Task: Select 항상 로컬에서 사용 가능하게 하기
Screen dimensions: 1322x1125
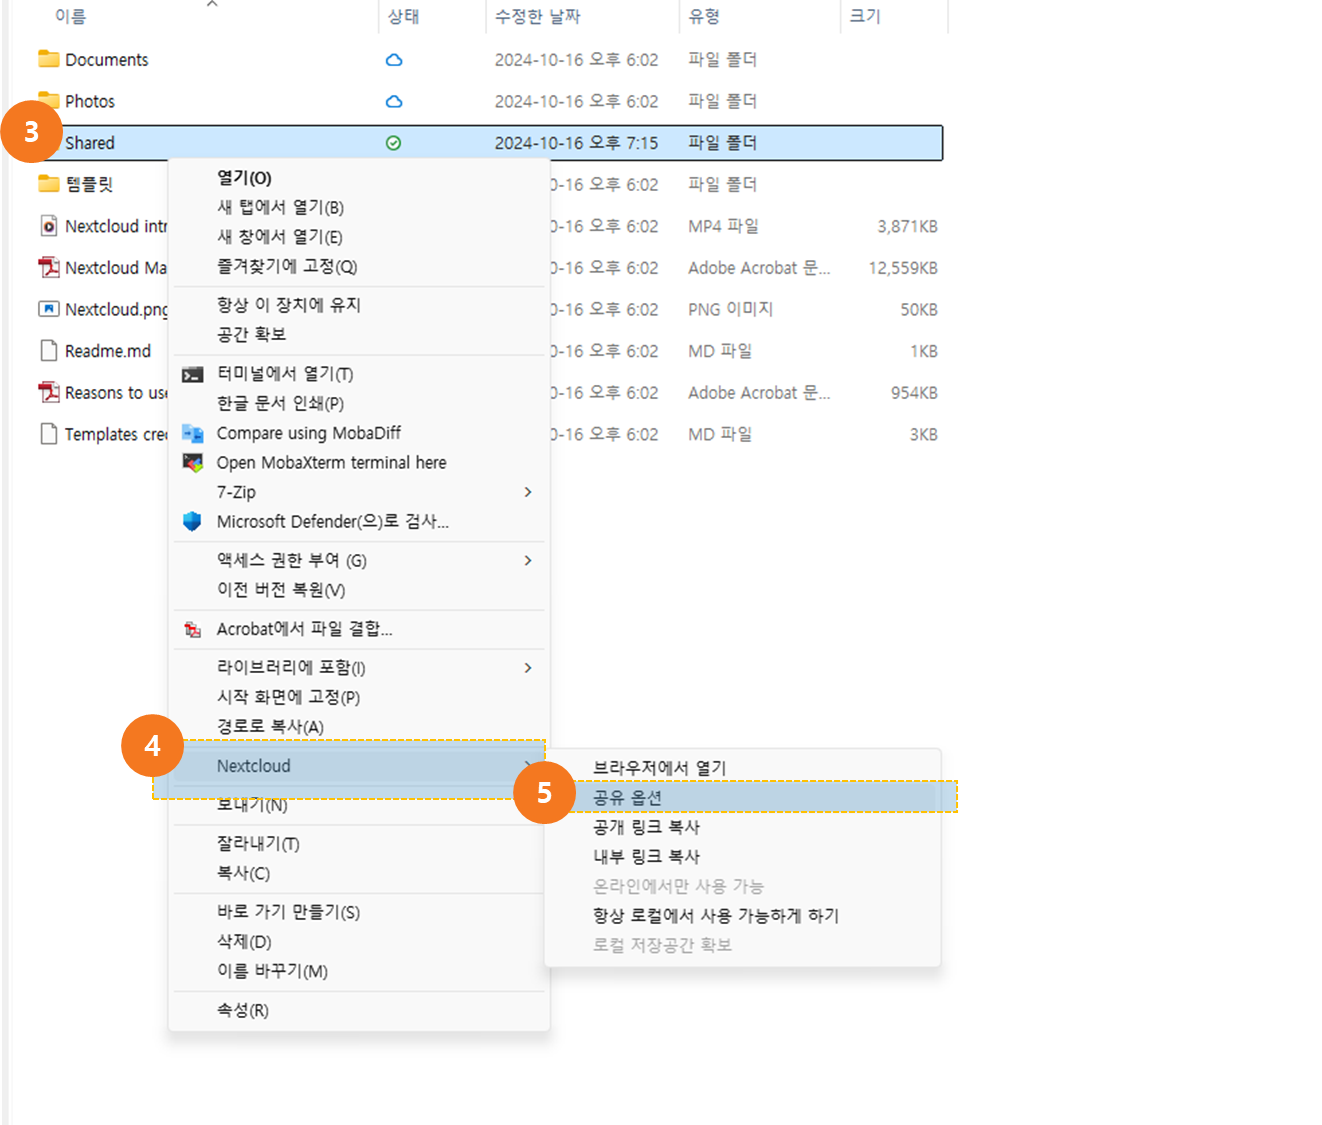Action: (x=715, y=916)
